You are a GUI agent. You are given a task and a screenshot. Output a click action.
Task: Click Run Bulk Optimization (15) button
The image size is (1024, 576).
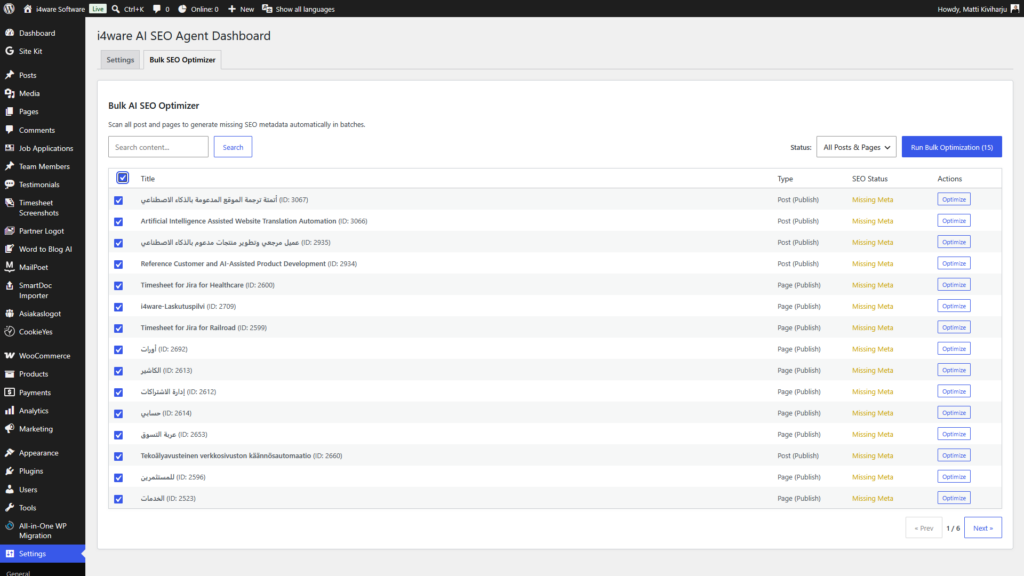(x=952, y=147)
